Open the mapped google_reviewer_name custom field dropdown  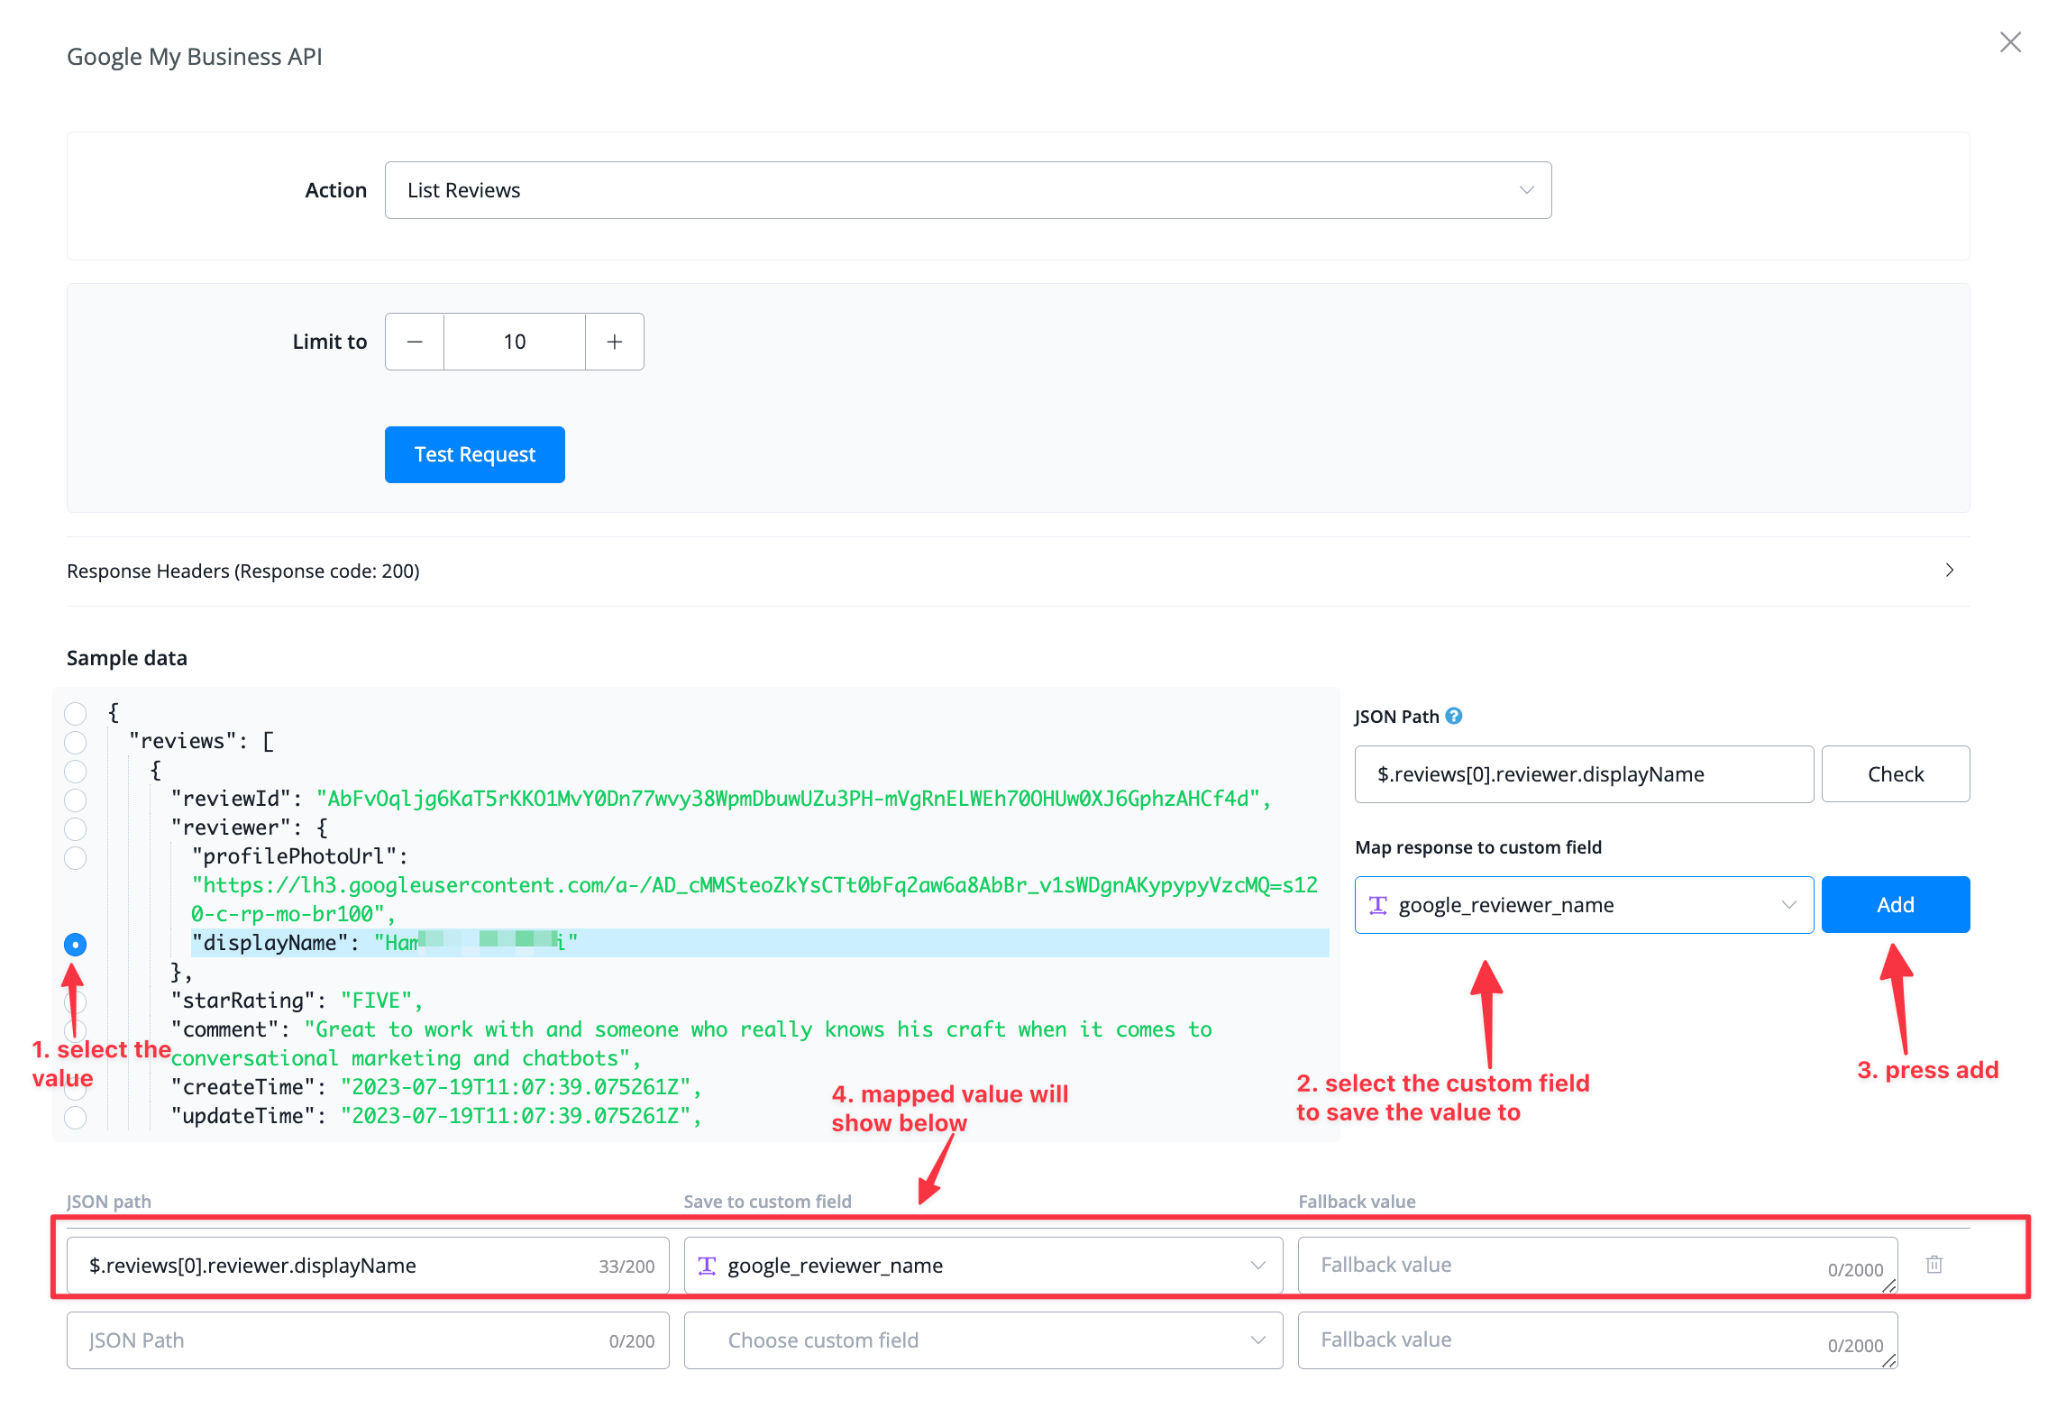(x=983, y=1266)
